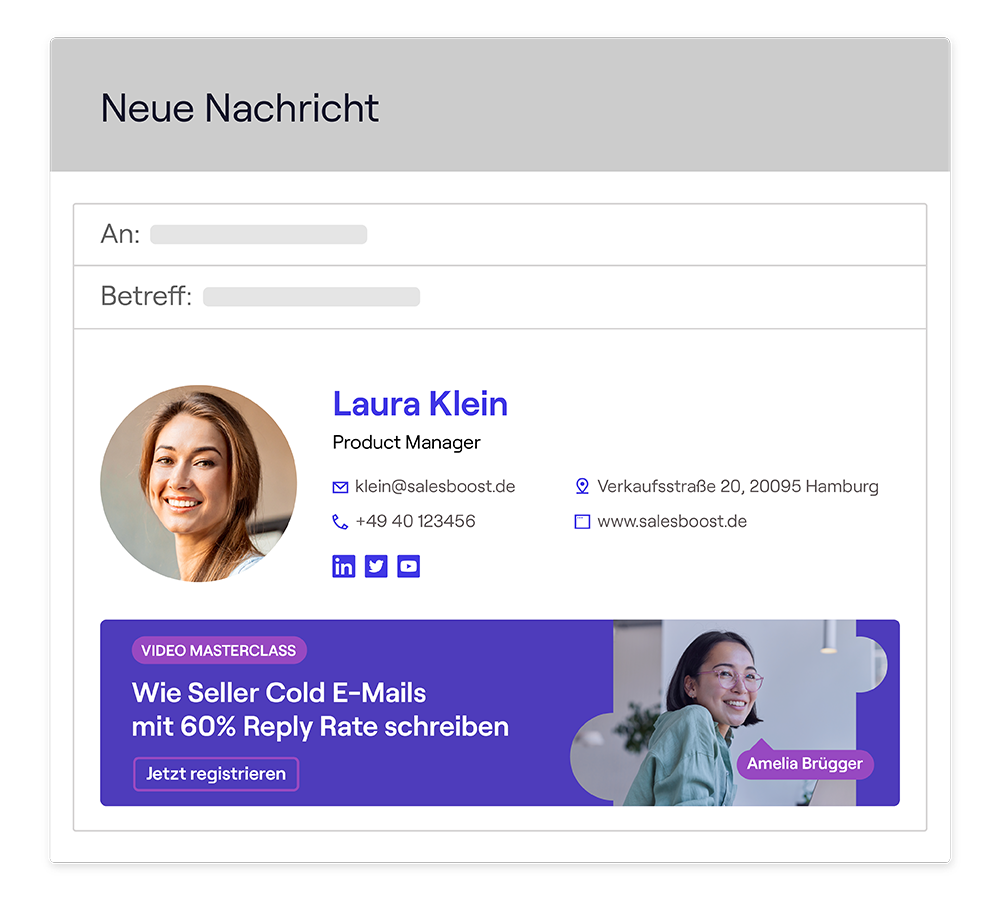Click the Betreff subject field
Viewport: 1000px width, 900px height.
500,297
